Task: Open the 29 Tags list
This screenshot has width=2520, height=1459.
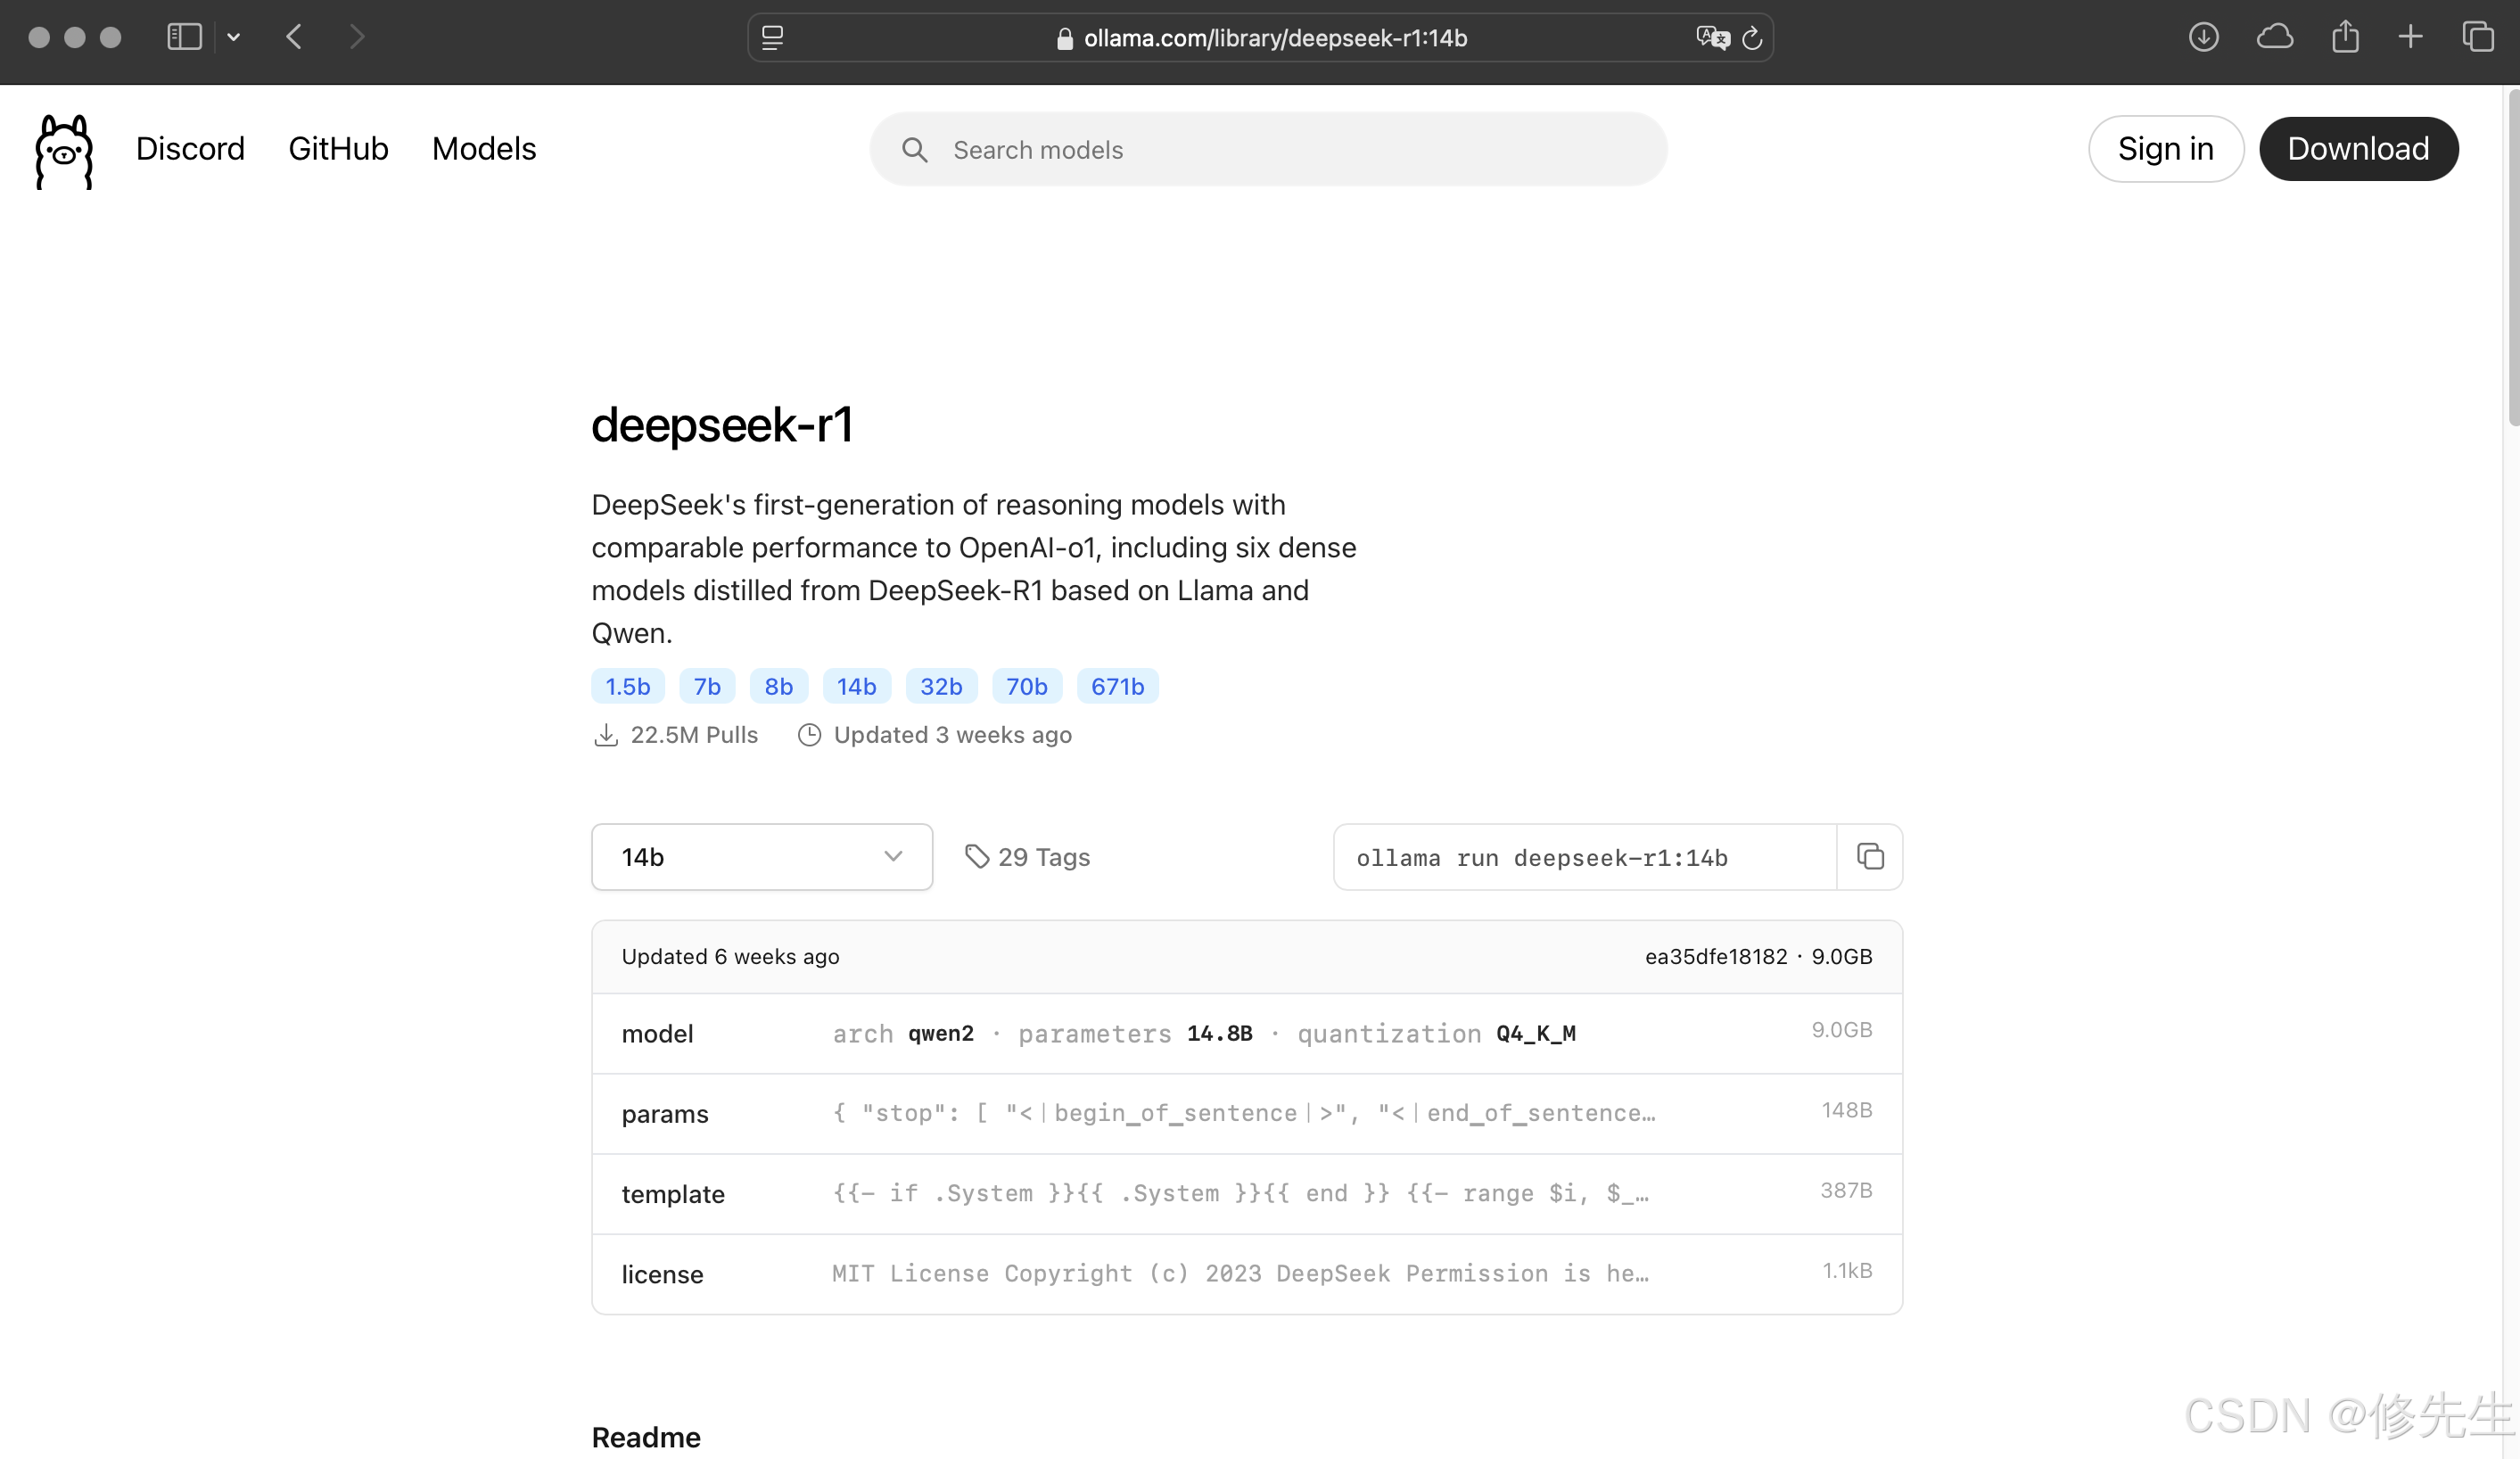Action: tap(1043, 857)
